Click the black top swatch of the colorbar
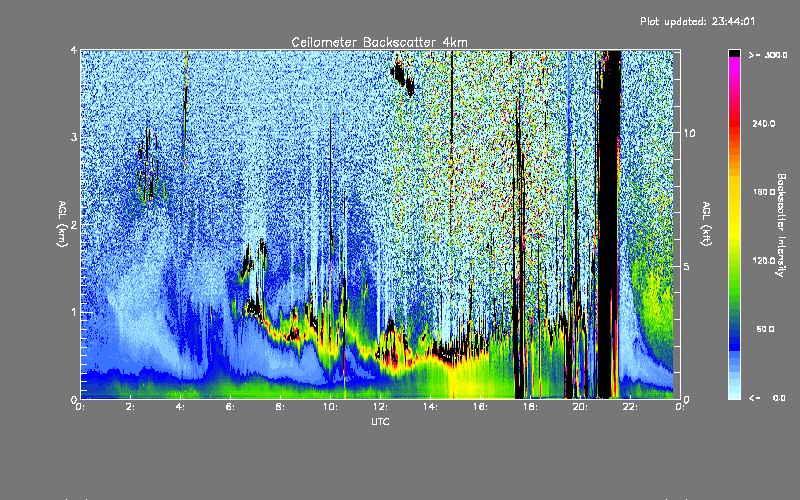The height and width of the screenshot is (500, 800). pyautogui.click(x=734, y=53)
